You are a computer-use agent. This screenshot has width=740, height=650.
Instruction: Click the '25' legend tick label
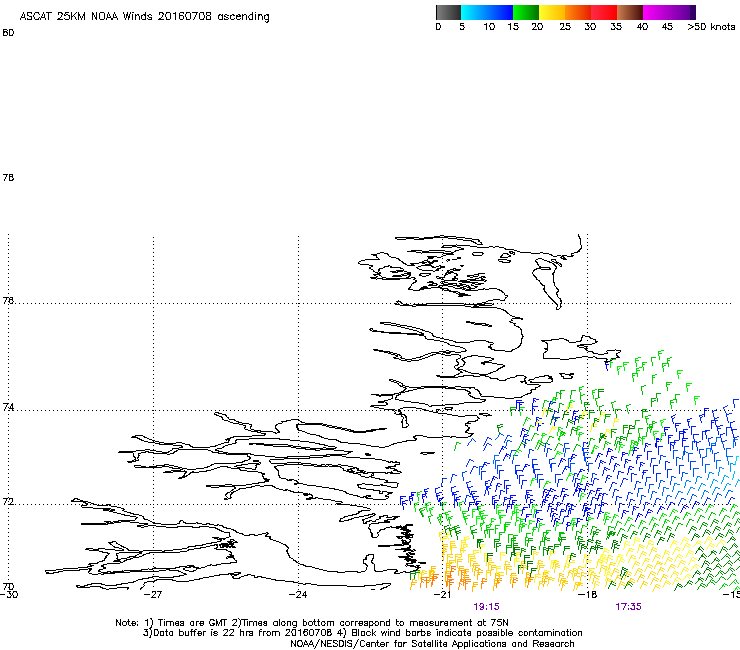[x=565, y=27]
